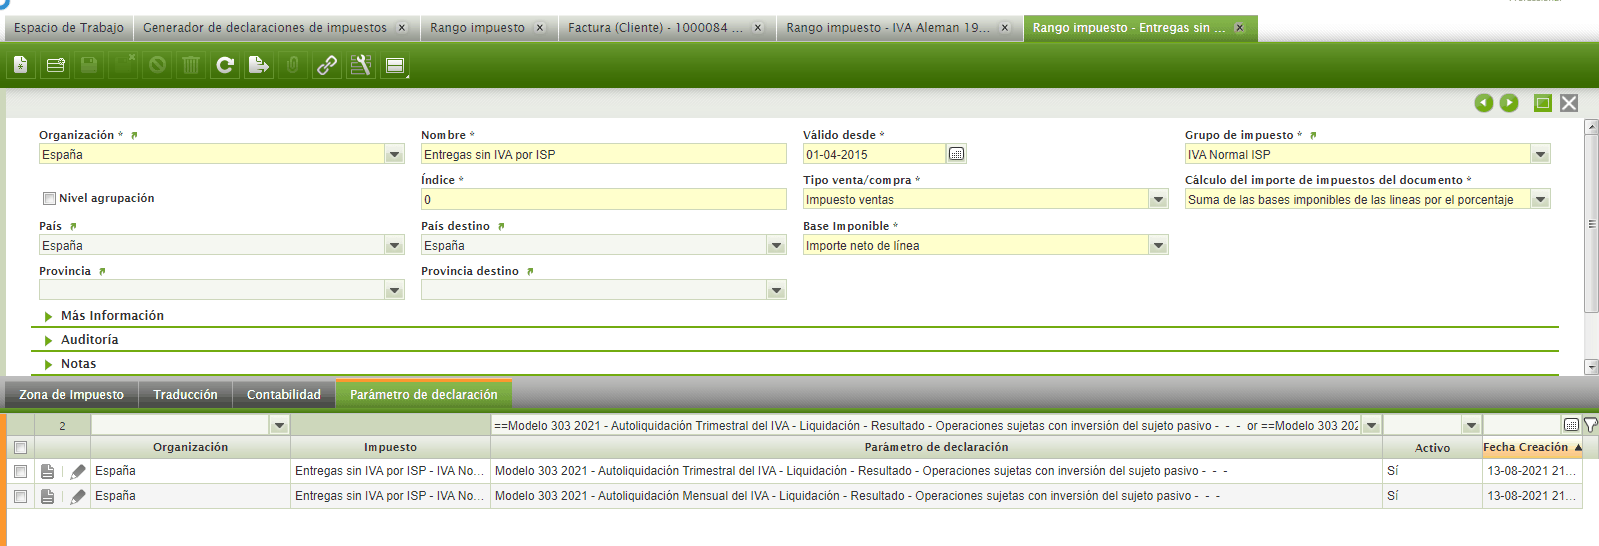This screenshot has width=1599, height=546.
Task: Refresh the current record
Action: click(225, 65)
